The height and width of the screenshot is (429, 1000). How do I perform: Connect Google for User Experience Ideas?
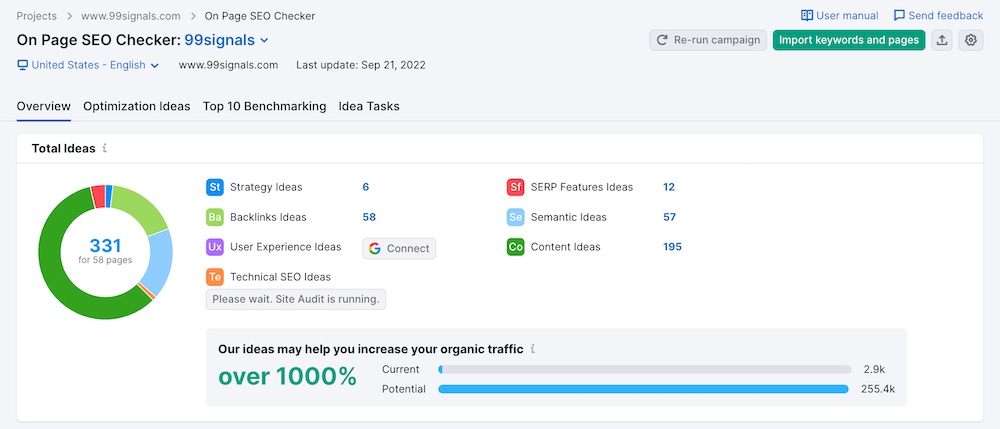(x=399, y=248)
